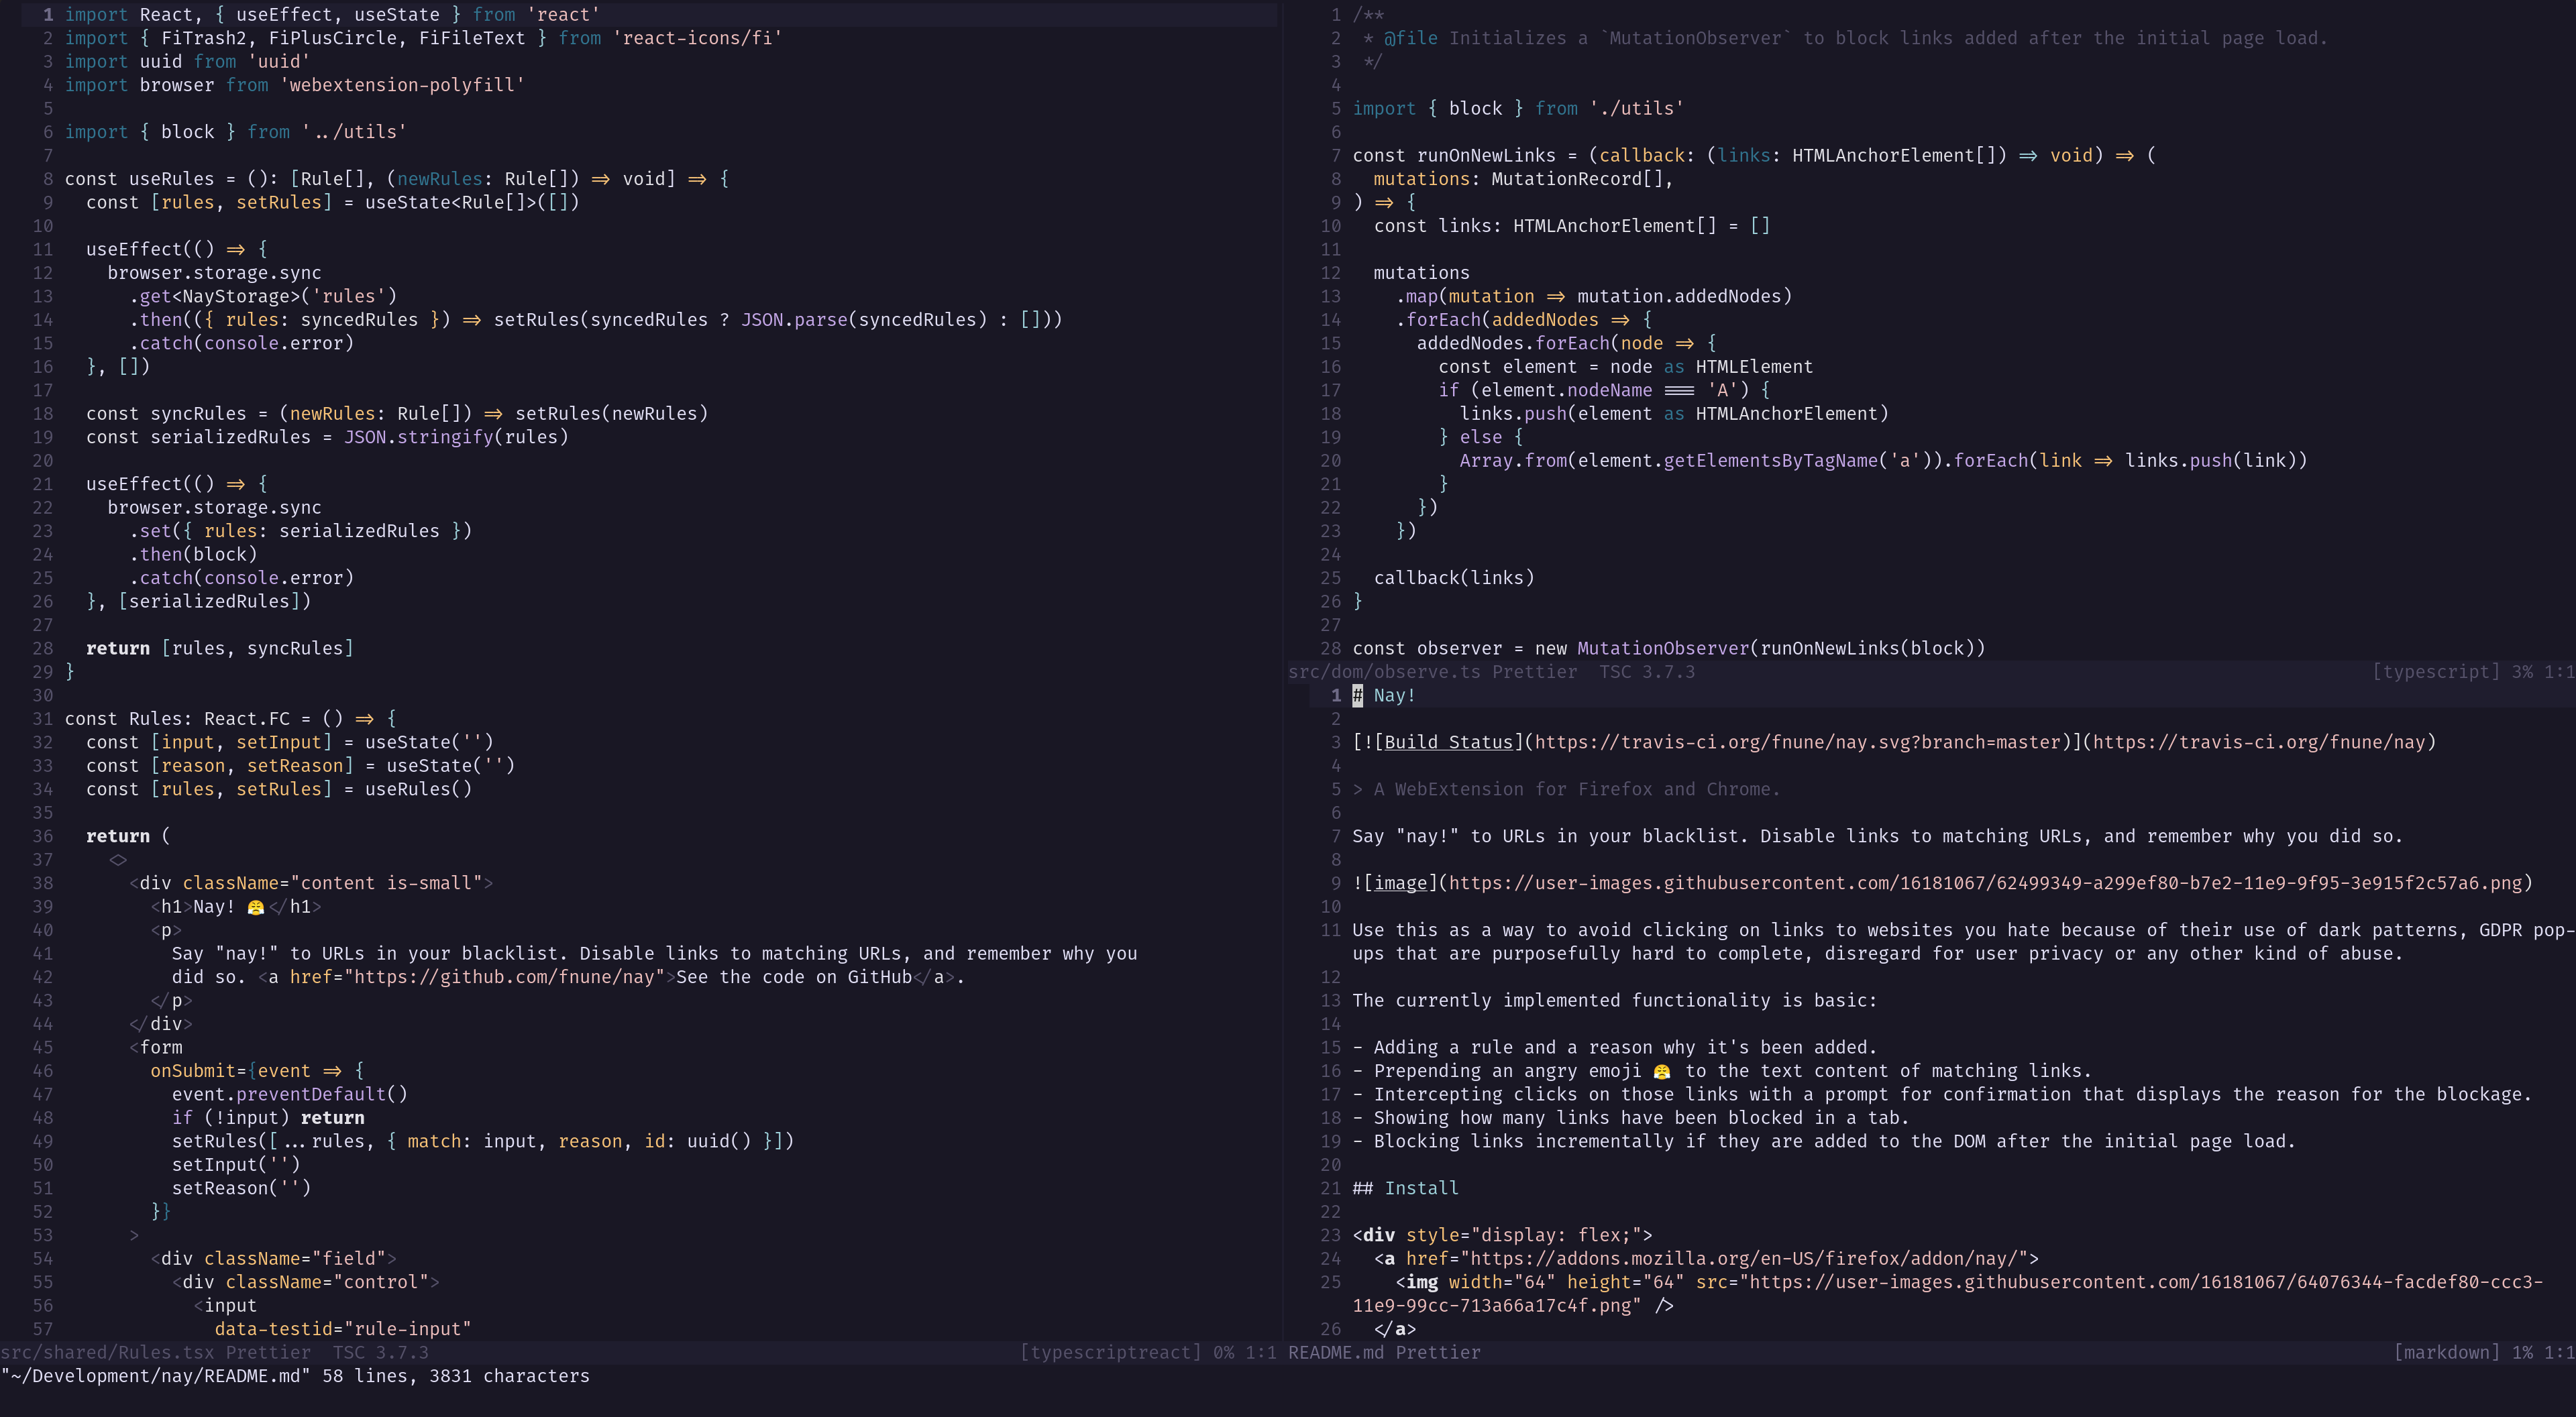Click the image link text on README line 9

tap(1400, 883)
